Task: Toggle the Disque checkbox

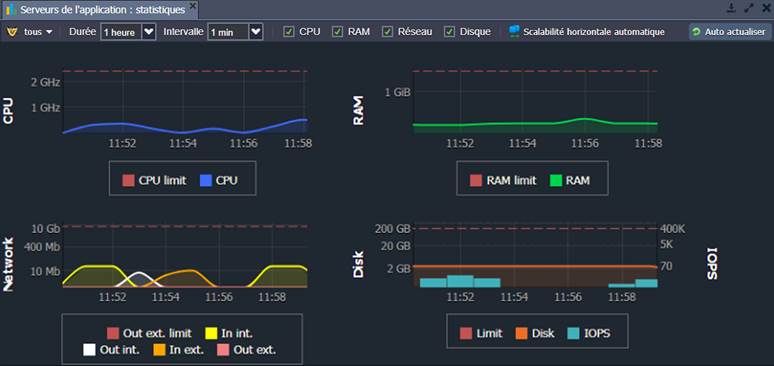Action: (449, 32)
